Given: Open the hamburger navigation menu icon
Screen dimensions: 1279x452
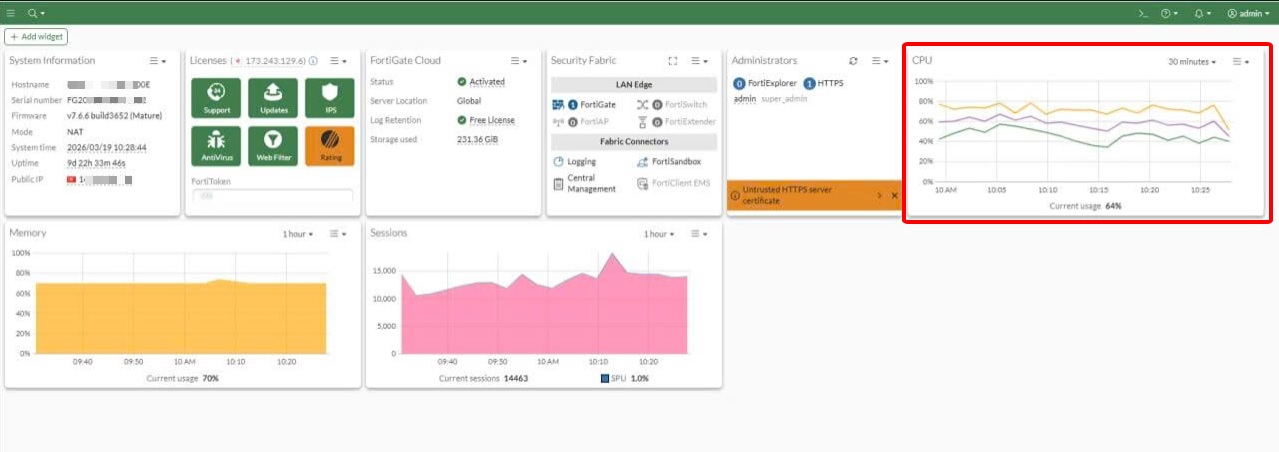Looking at the screenshot, I should (x=11, y=13).
